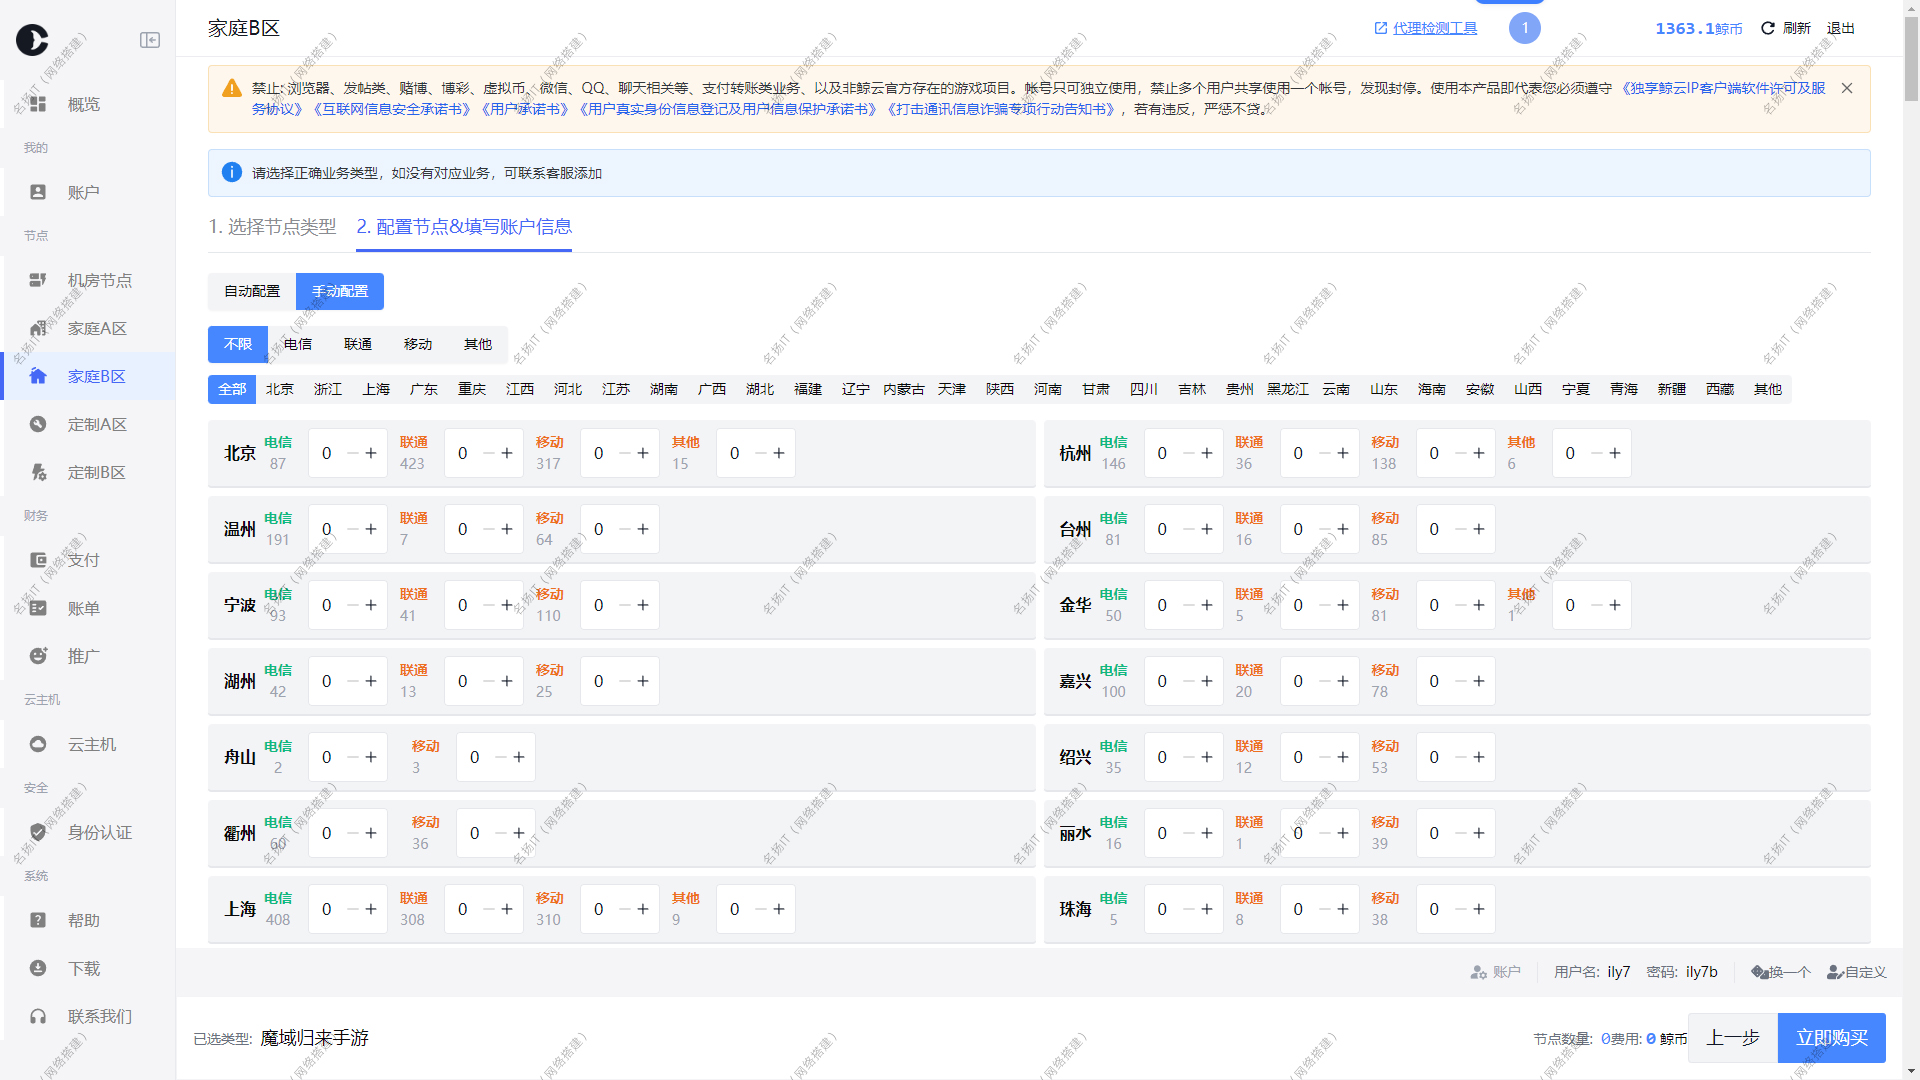Filter regions by 浙江
This screenshot has width=1920, height=1080.
328,389
